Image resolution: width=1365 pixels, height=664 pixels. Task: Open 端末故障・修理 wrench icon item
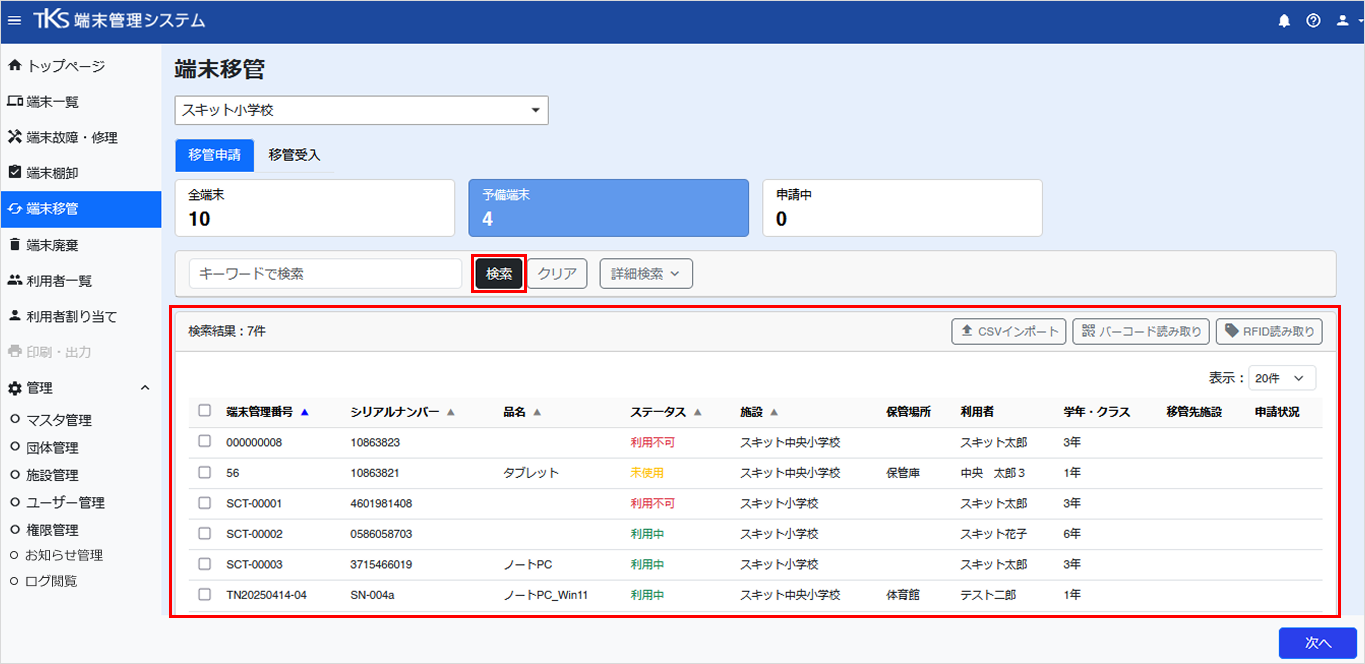(x=14, y=137)
